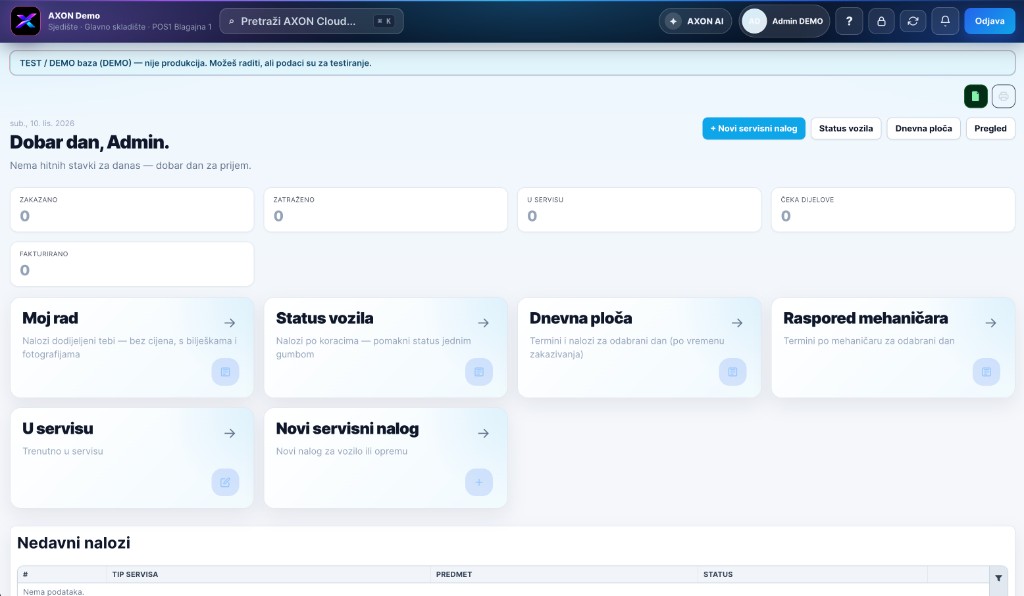Click the TEST / DEMO baza banner text
The height and width of the screenshot is (596, 1024).
click(x=195, y=63)
